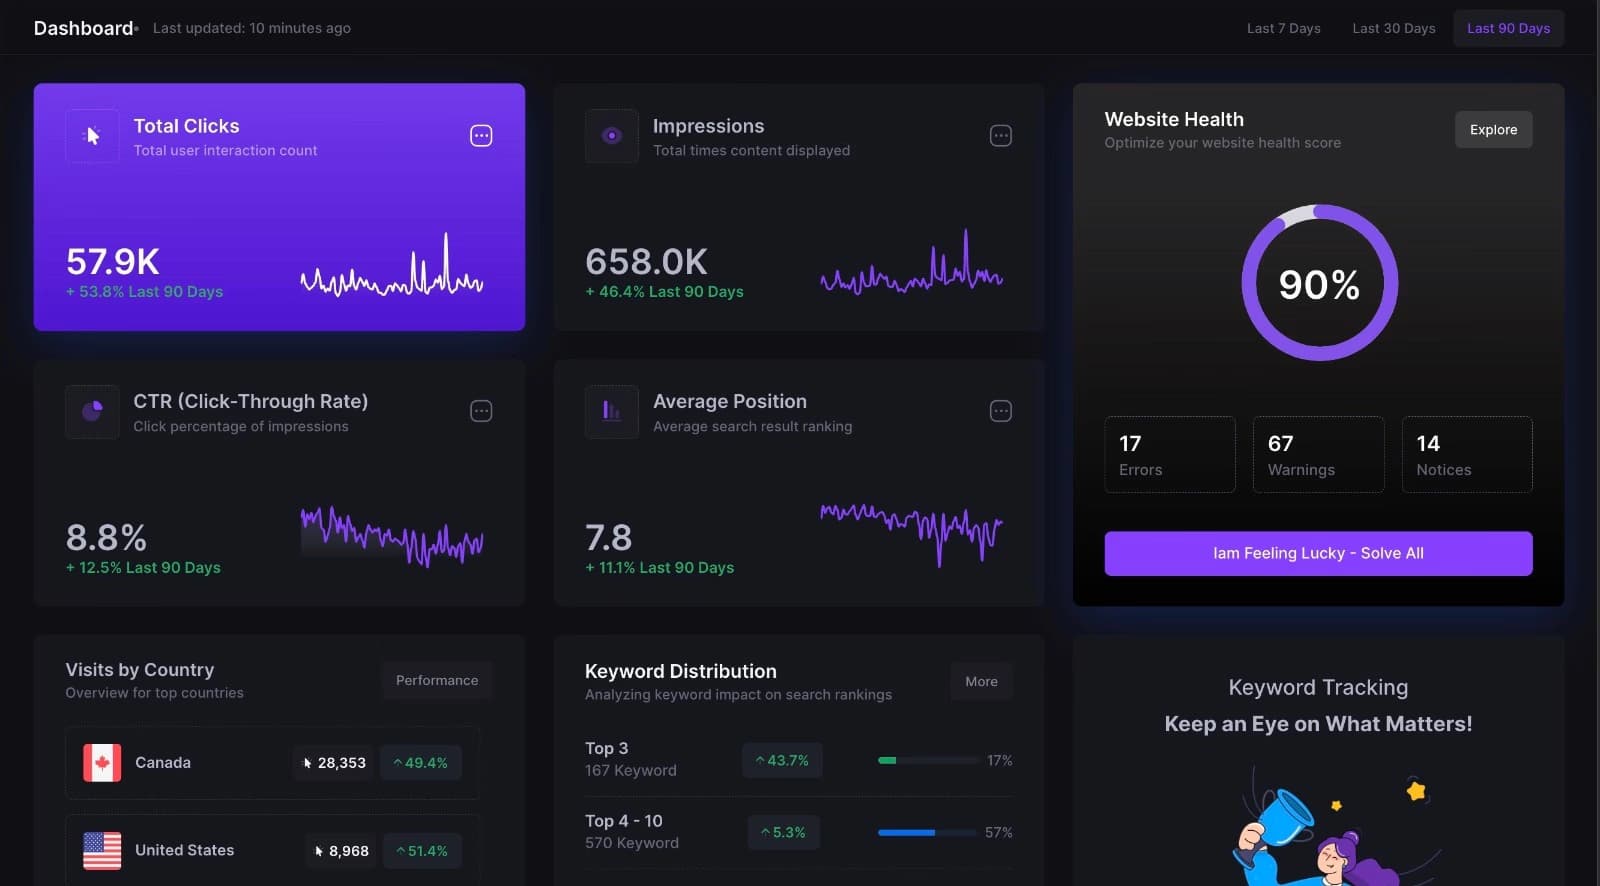Click the cursor icon on Total Clicks card
This screenshot has height=886, width=1600.
pos(92,136)
